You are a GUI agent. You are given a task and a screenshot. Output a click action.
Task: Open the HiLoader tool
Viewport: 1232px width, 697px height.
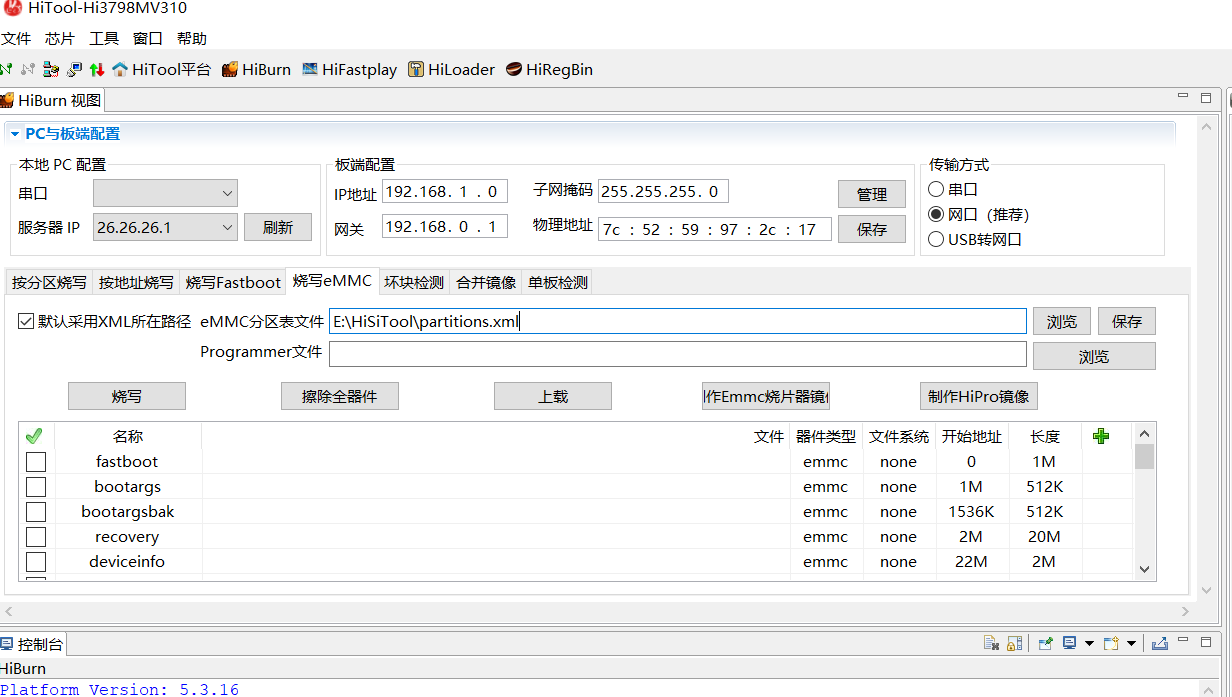pos(451,70)
